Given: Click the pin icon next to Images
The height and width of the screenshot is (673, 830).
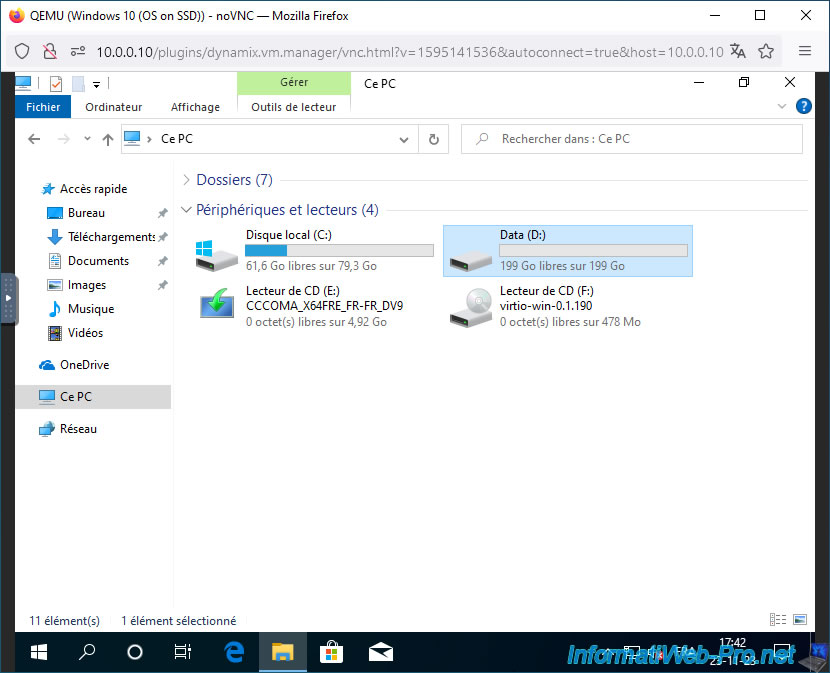Looking at the screenshot, I should (163, 285).
